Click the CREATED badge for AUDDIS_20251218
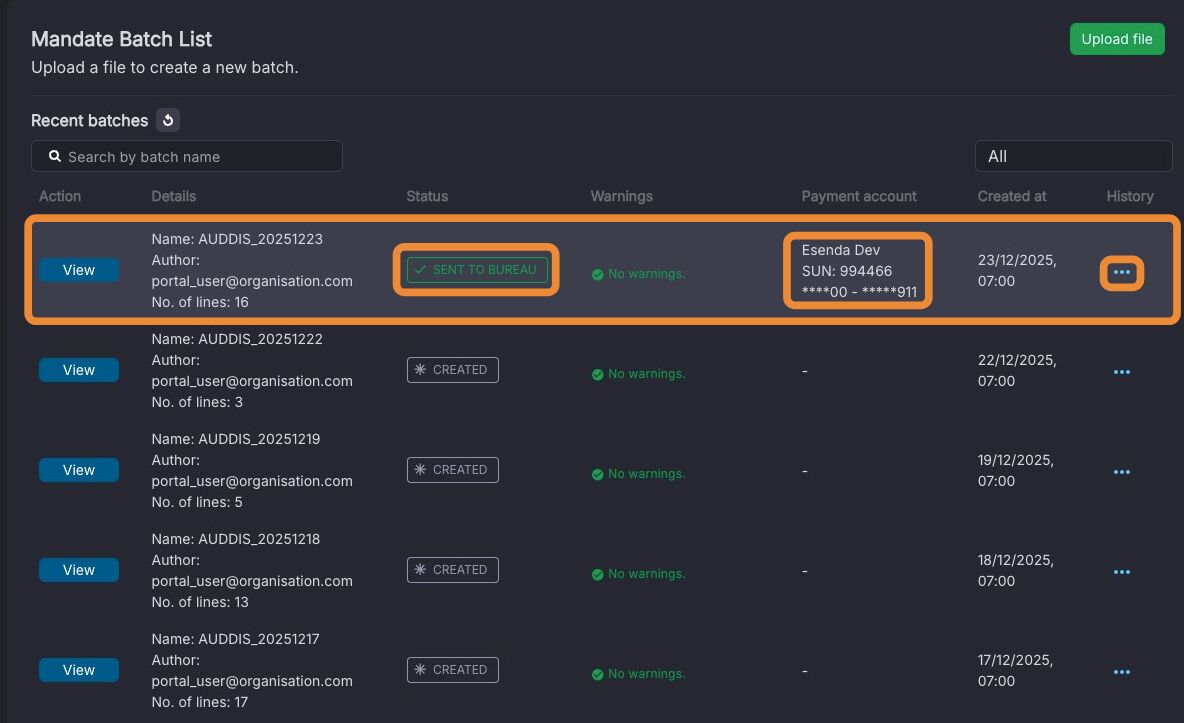 tap(452, 570)
